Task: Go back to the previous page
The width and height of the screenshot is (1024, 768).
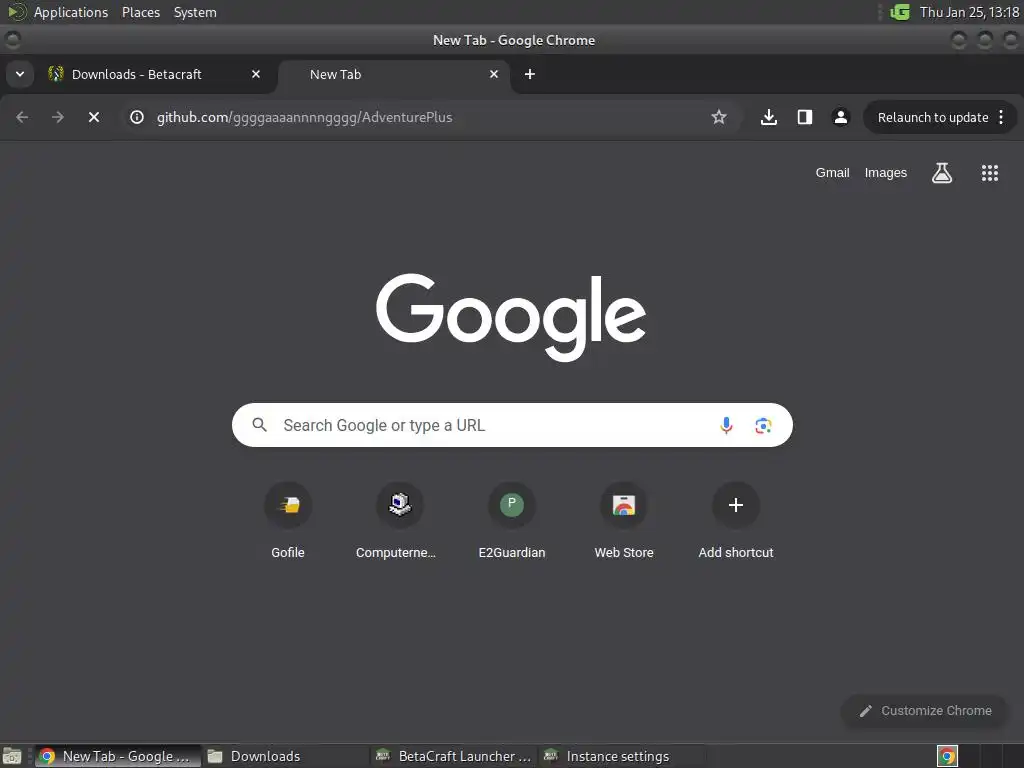Action: tap(22, 117)
